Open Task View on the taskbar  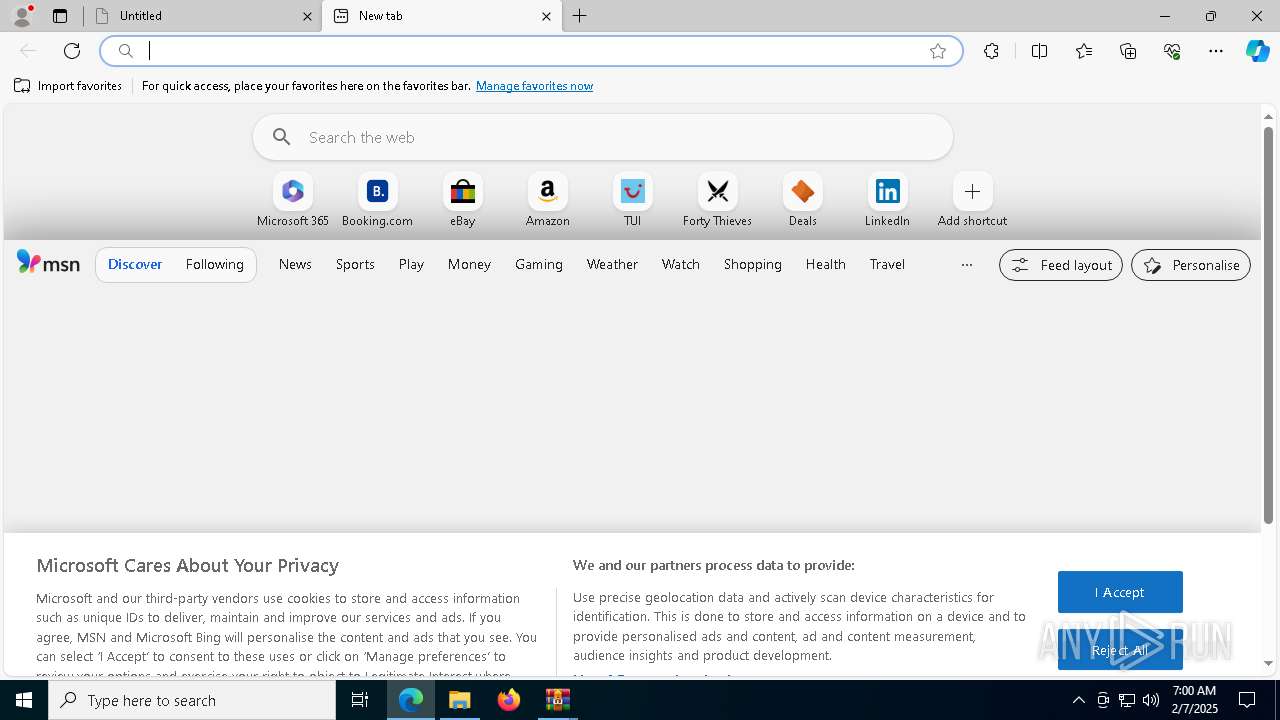[360, 700]
